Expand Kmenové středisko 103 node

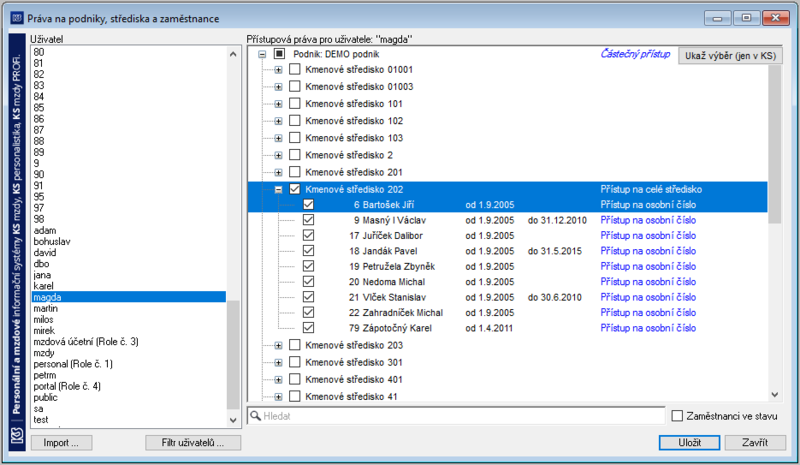point(278,138)
